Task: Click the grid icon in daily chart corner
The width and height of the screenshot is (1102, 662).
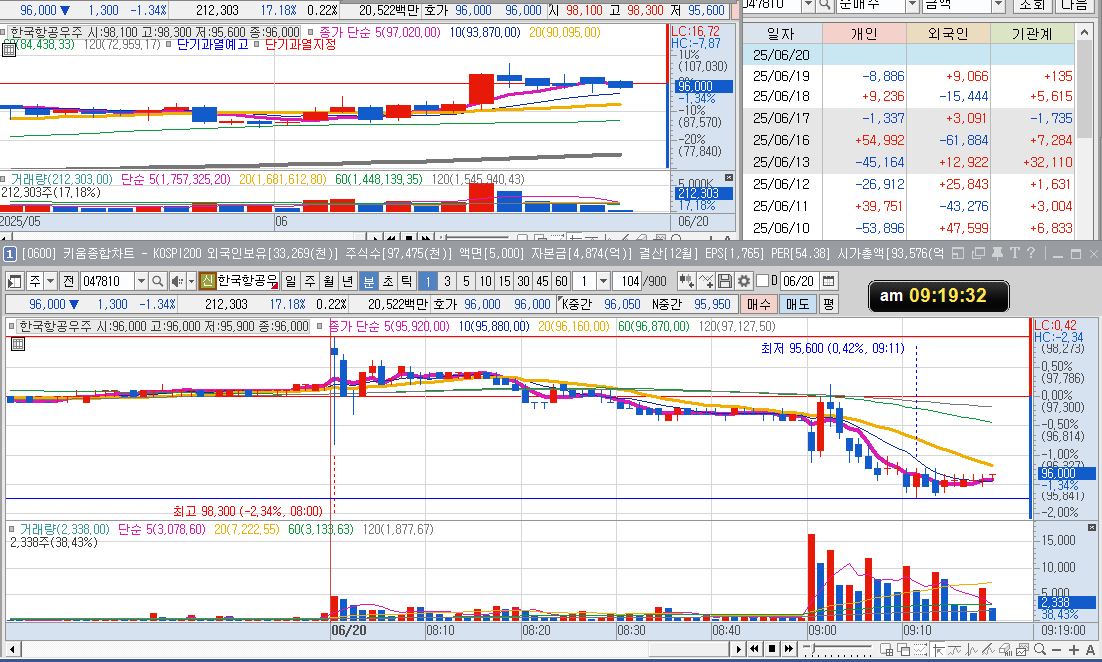Action: [9, 50]
